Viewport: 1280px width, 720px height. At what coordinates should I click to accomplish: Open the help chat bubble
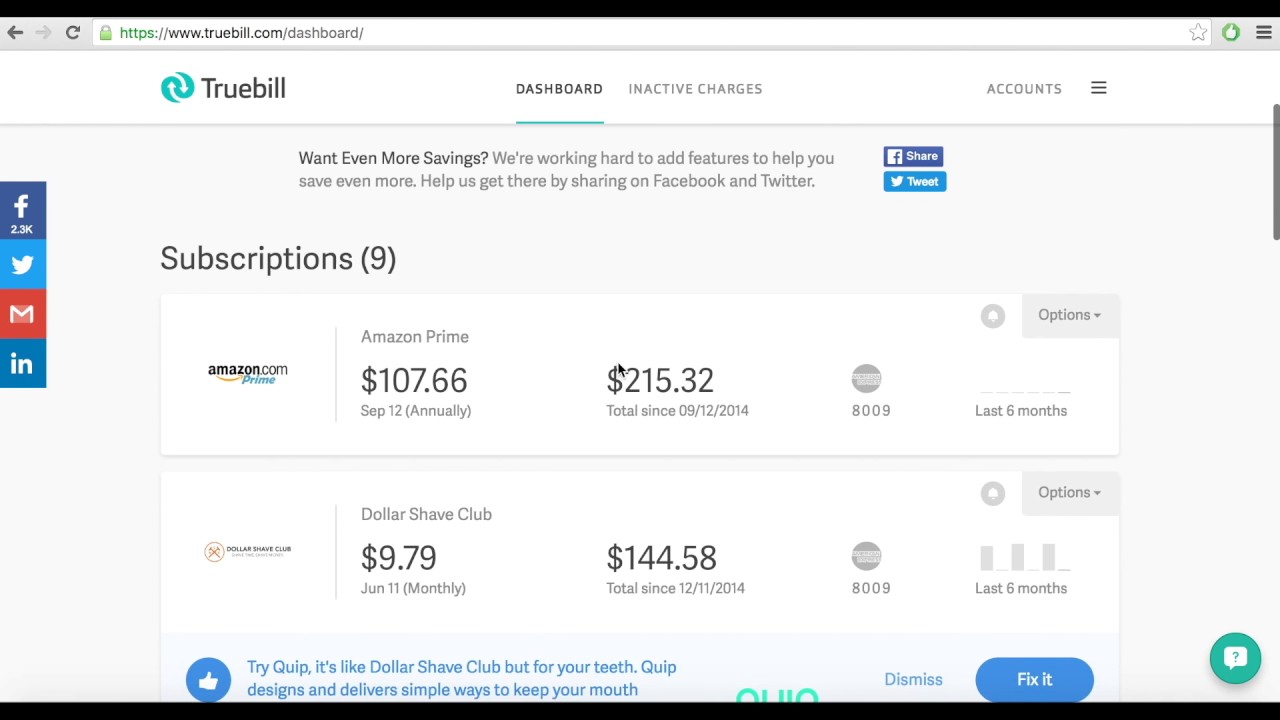tap(1235, 658)
